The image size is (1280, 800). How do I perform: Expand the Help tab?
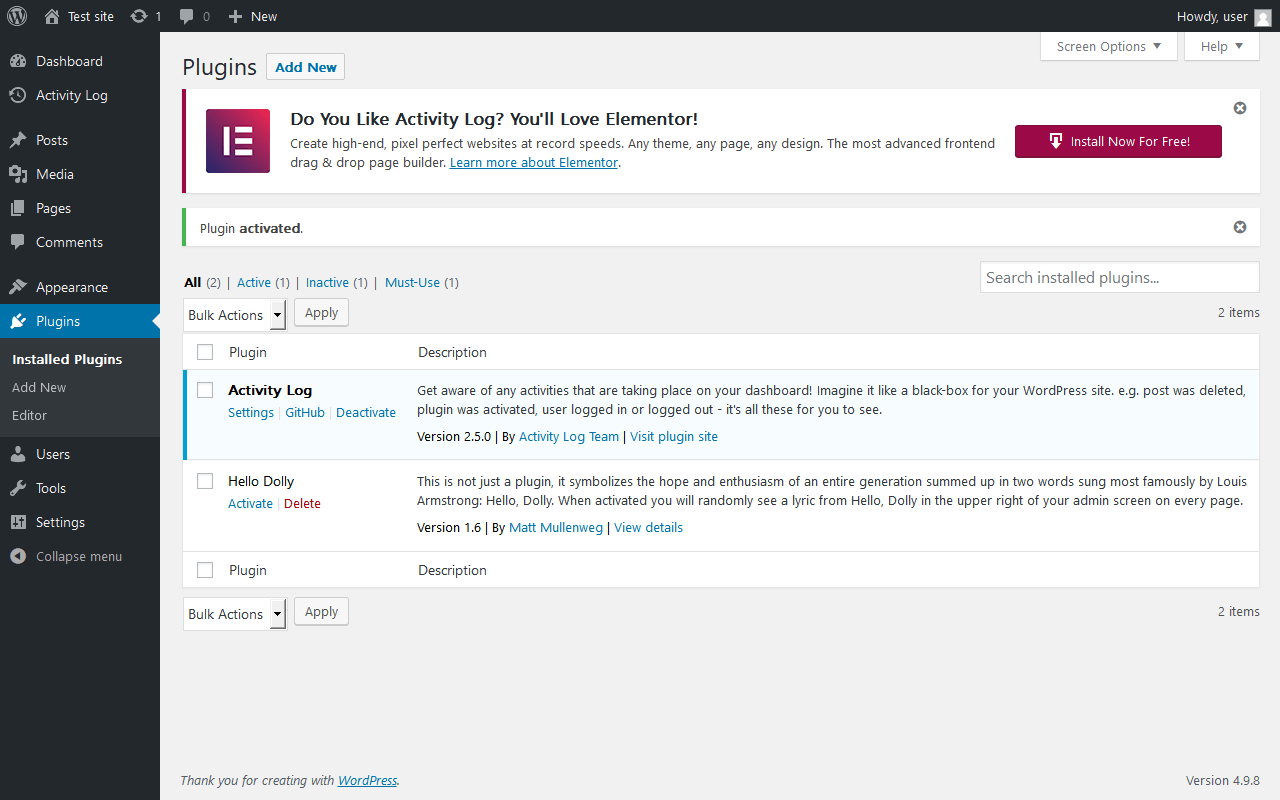click(x=1222, y=46)
